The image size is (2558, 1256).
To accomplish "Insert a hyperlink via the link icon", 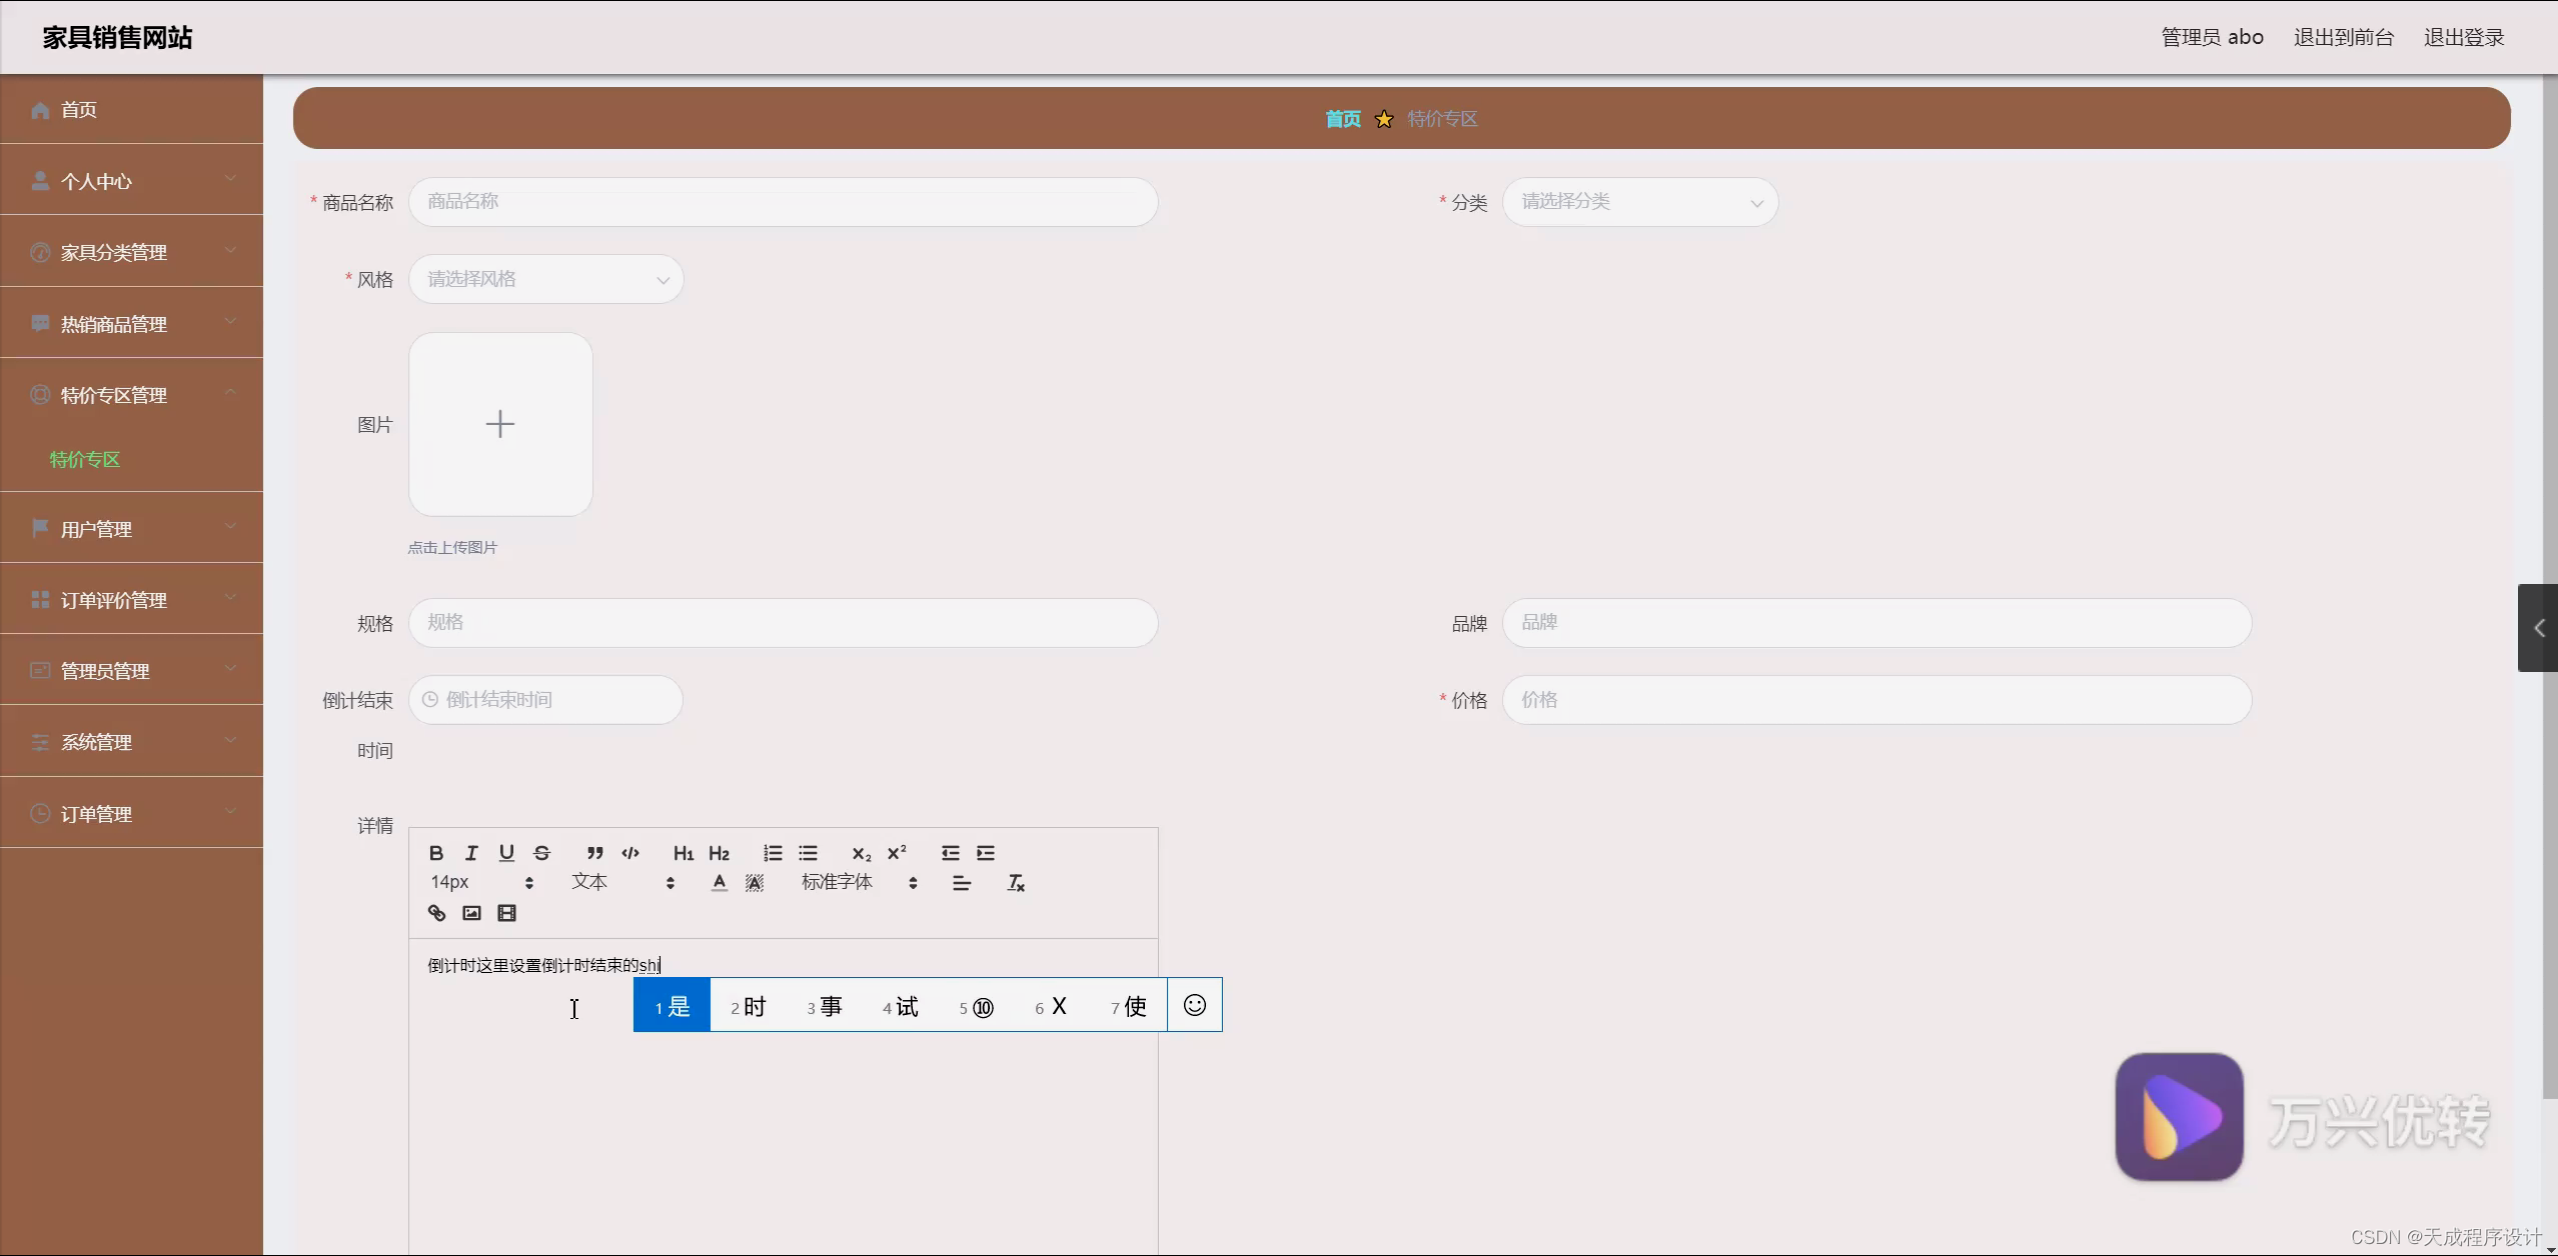I will 437,913.
